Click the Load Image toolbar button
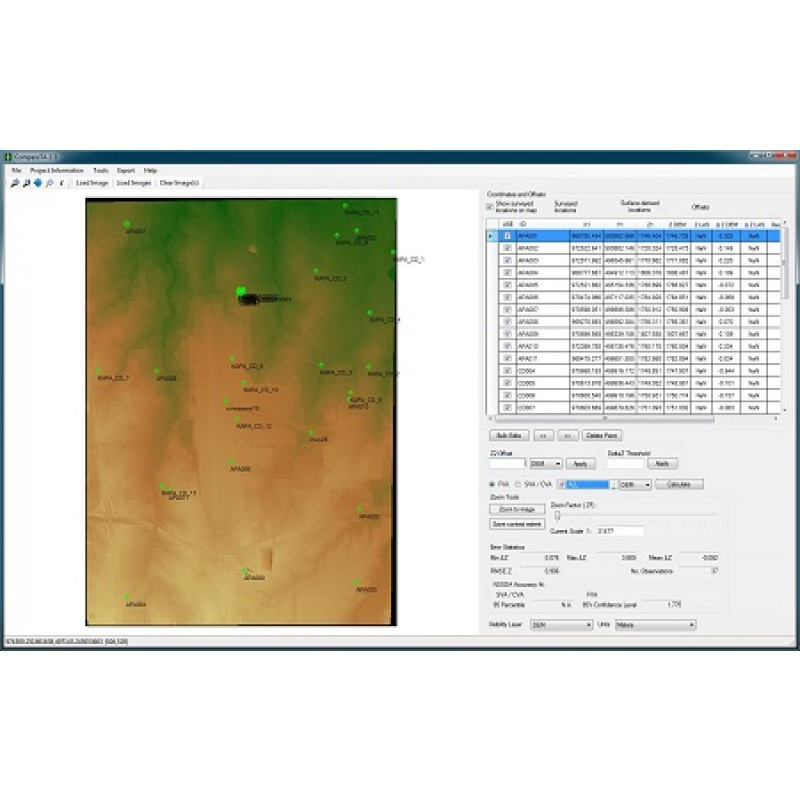This screenshot has width=800, height=800. pyautogui.click(x=92, y=183)
